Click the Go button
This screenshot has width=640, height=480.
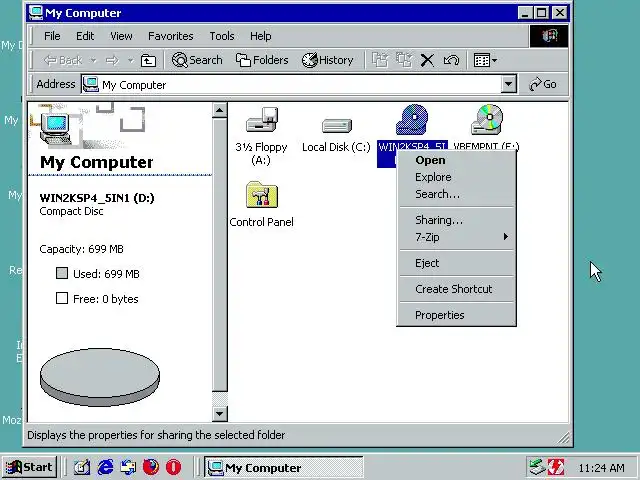(543, 84)
